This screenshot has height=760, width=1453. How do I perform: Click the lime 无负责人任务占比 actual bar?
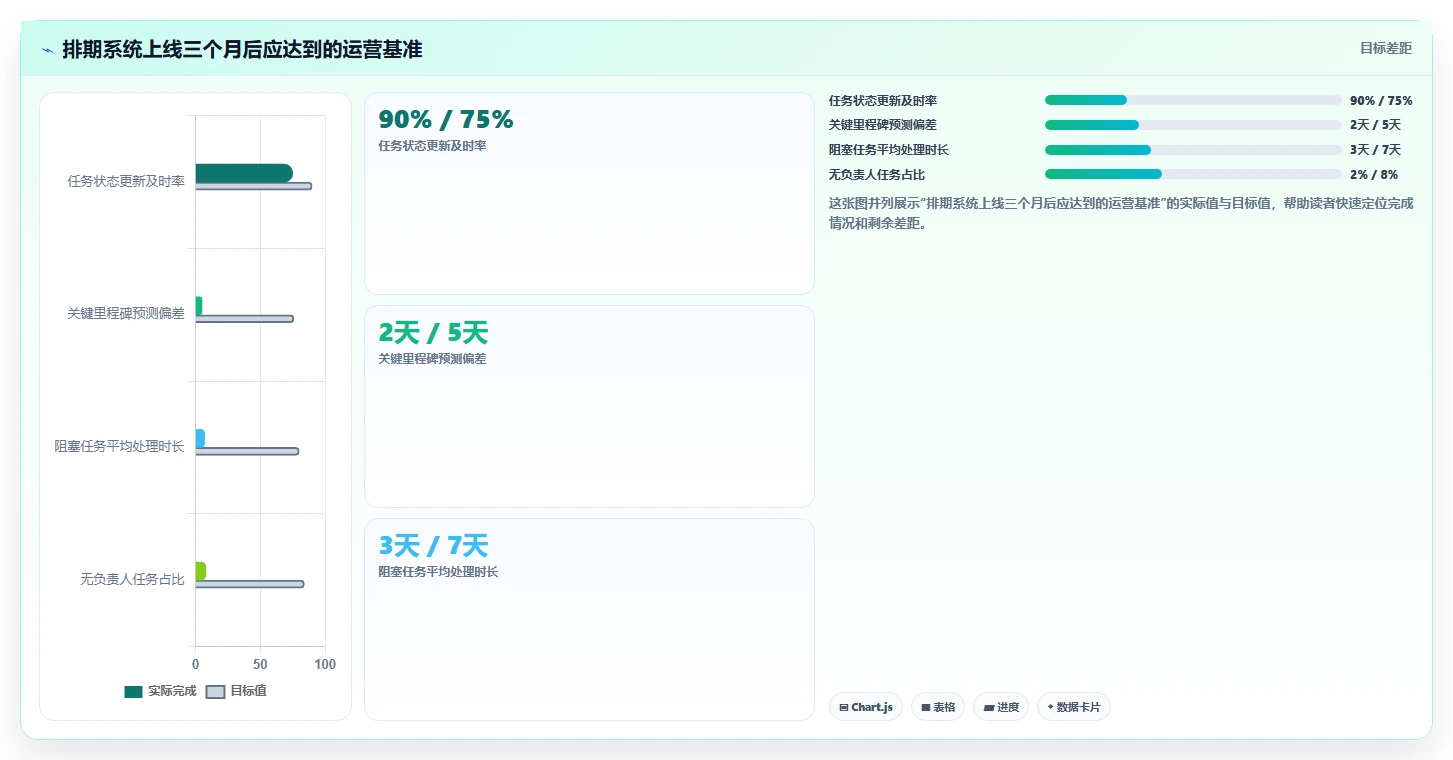pos(201,571)
